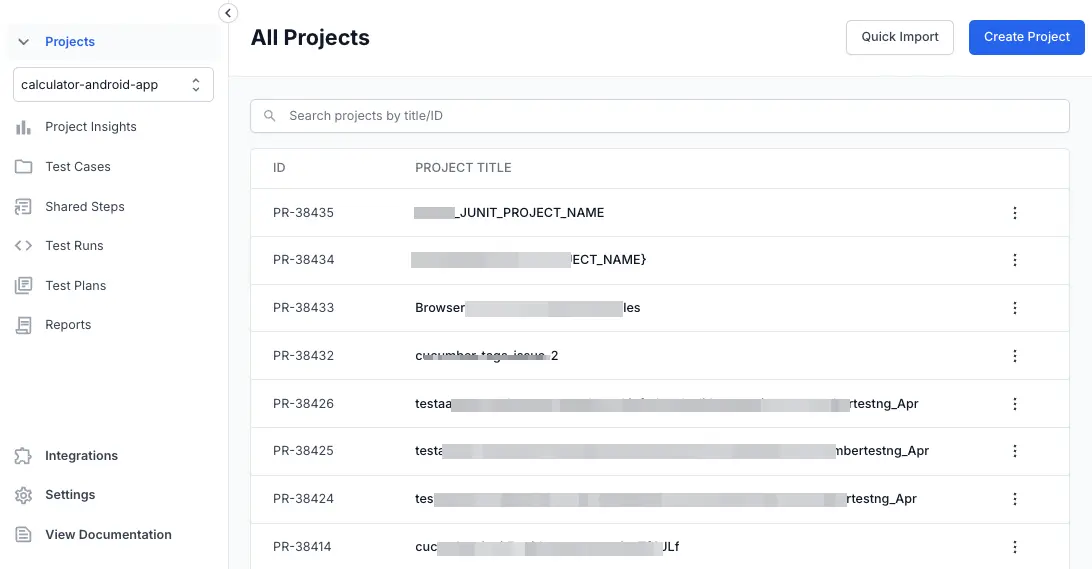1092x569 pixels.
Task: Open Reports from the sidebar menu
Action: 68,325
